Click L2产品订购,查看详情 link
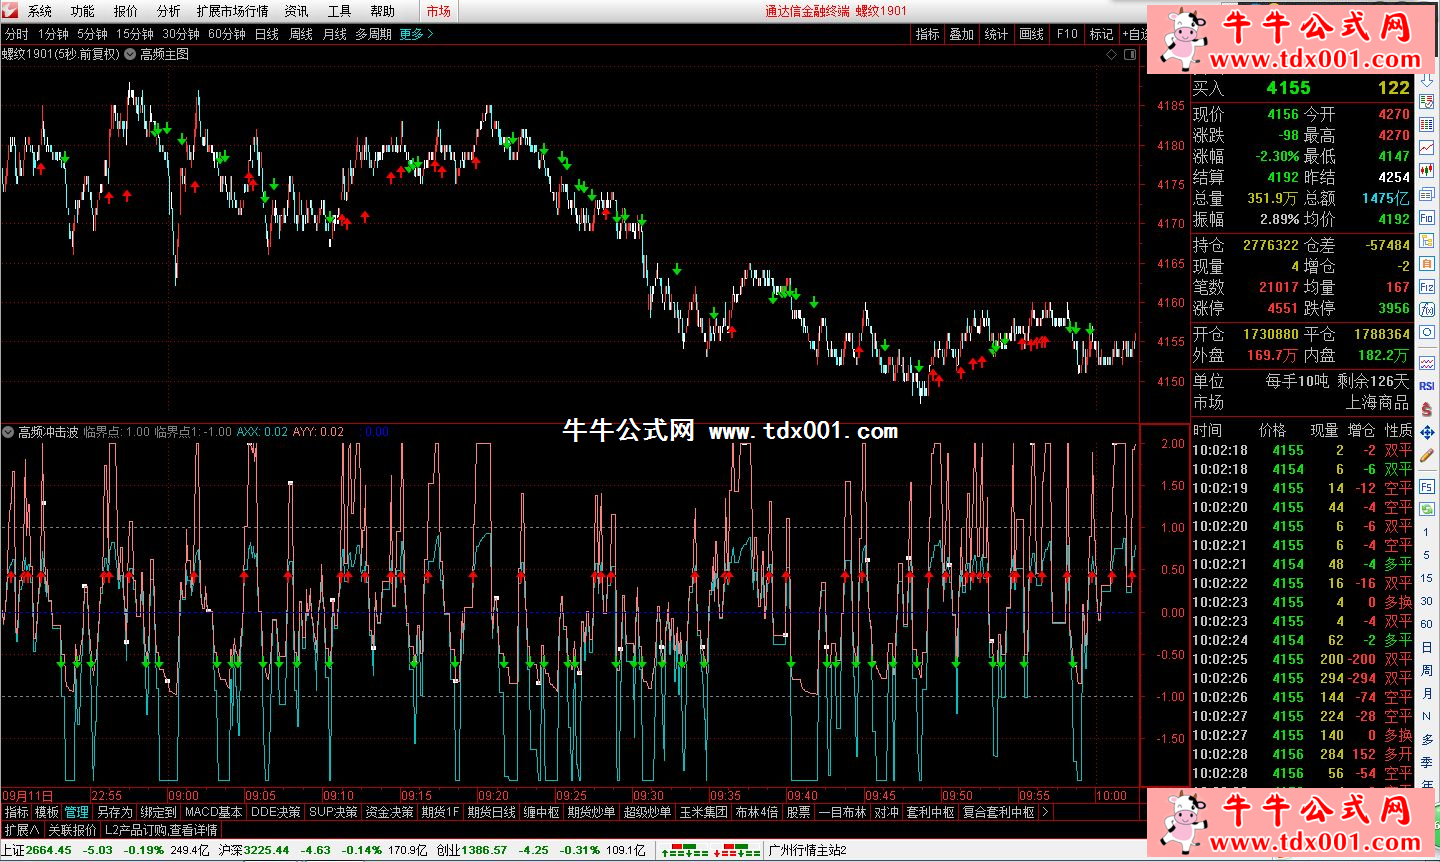This screenshot has width=1440, height=862. (161, 830)
